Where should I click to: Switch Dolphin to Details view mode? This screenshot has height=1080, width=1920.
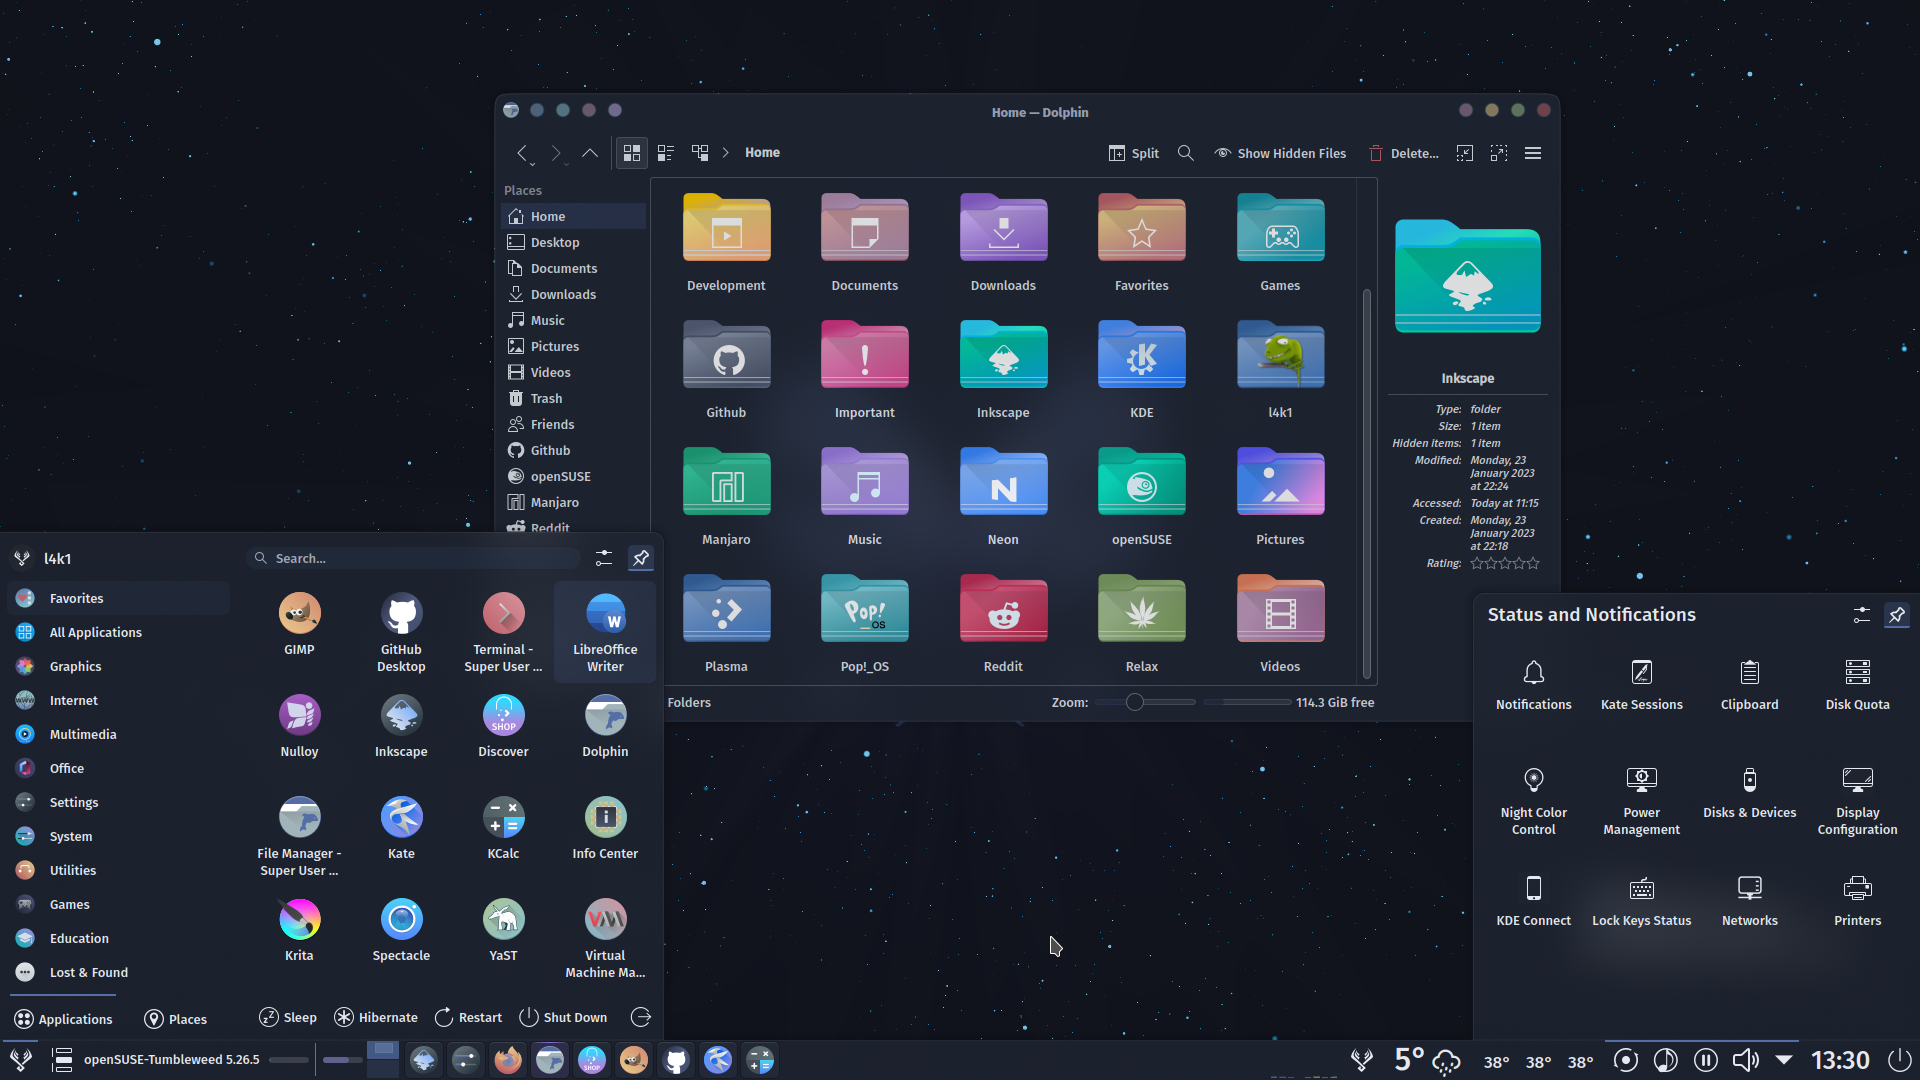[x=700, y=153]
